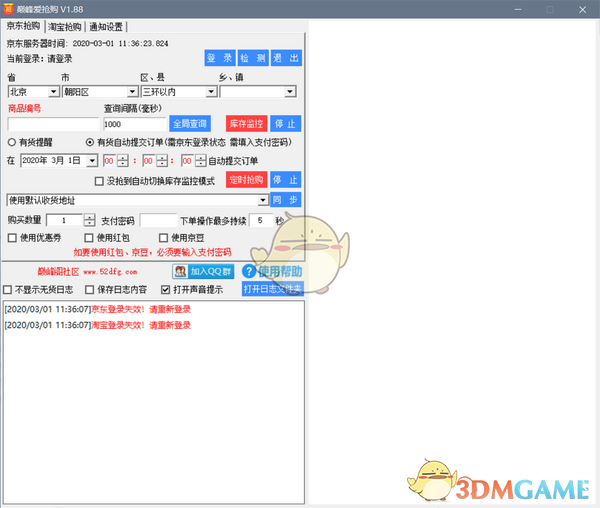600x508 pixels.
Task: Click the 下单操作最多持续 seconds field
Action: tap(261, 220)
